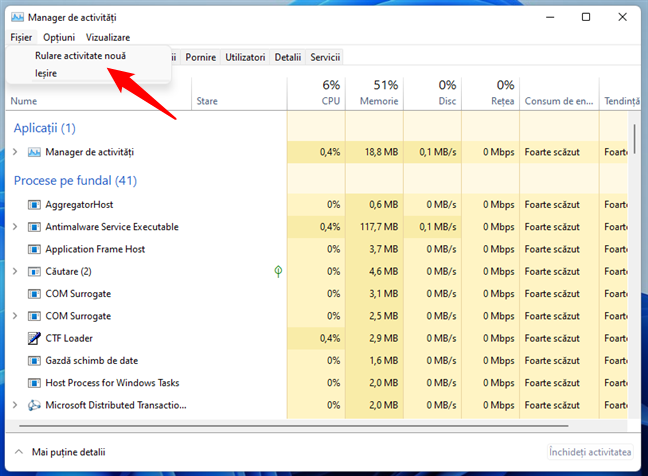Open the Vizualizare menu
The image size is (648, 476).
108,38
